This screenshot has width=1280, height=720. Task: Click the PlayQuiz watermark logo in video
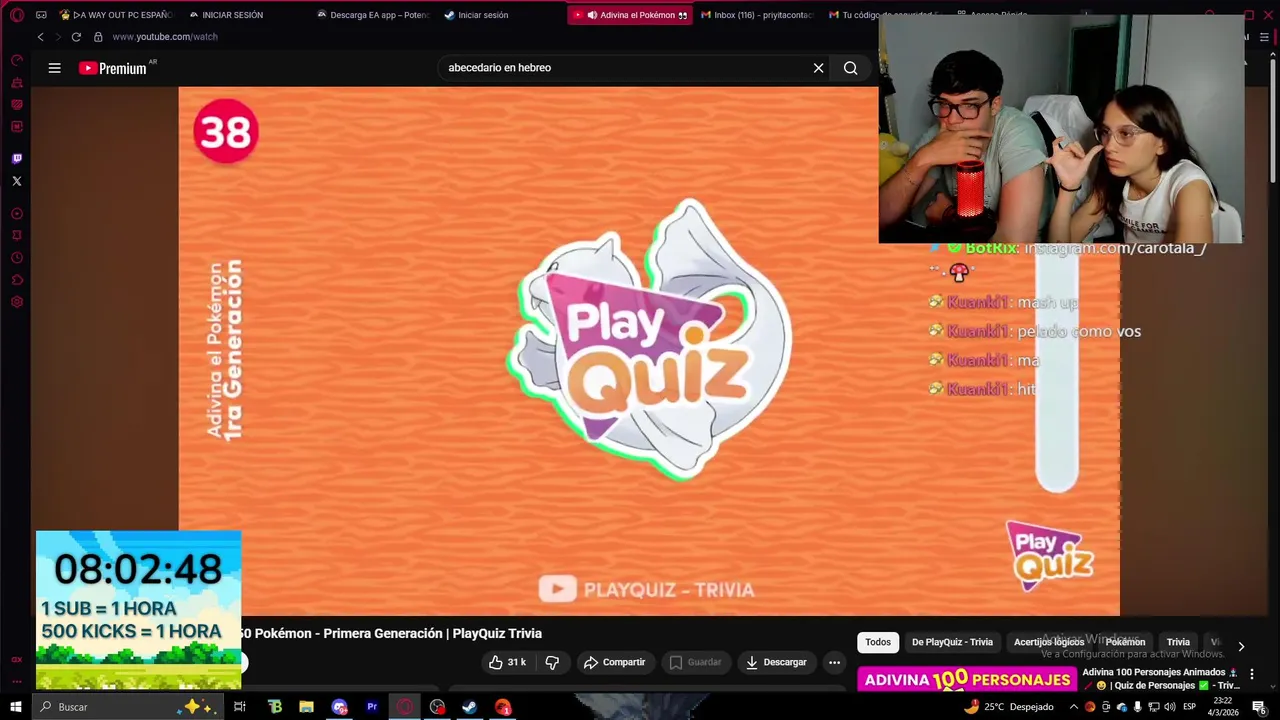pyautogui.click(x=1049, y=555)
